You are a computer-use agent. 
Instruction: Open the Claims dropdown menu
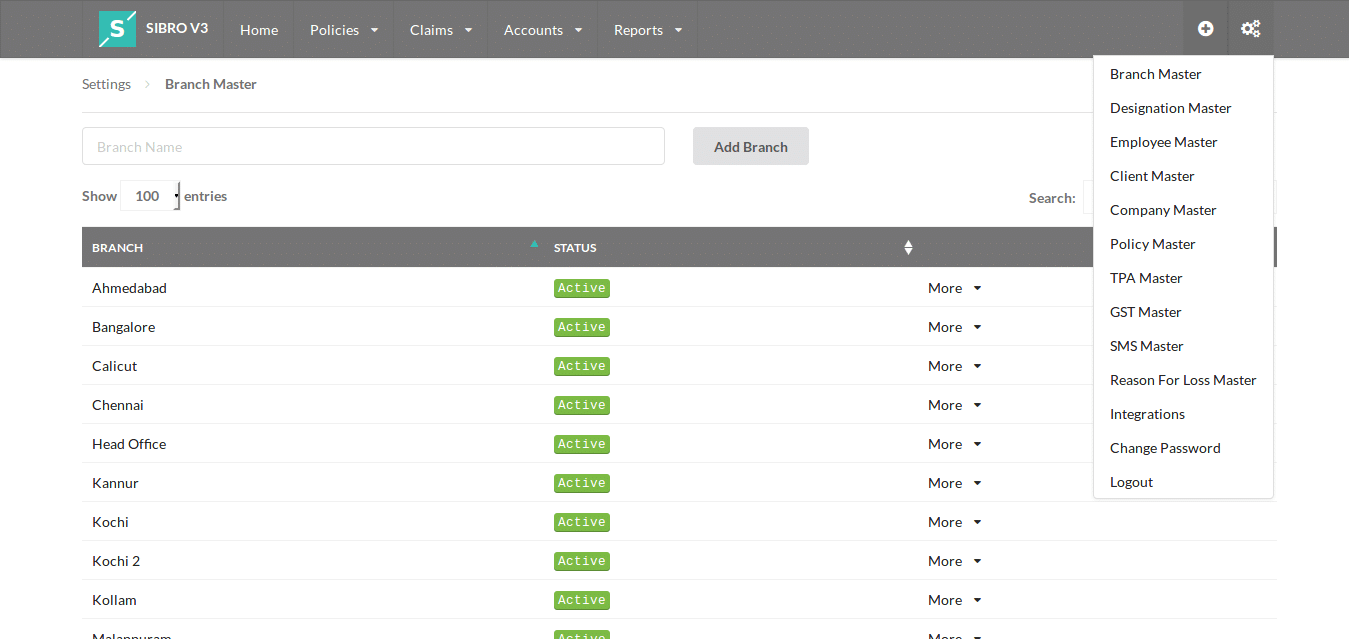point(441,30)
